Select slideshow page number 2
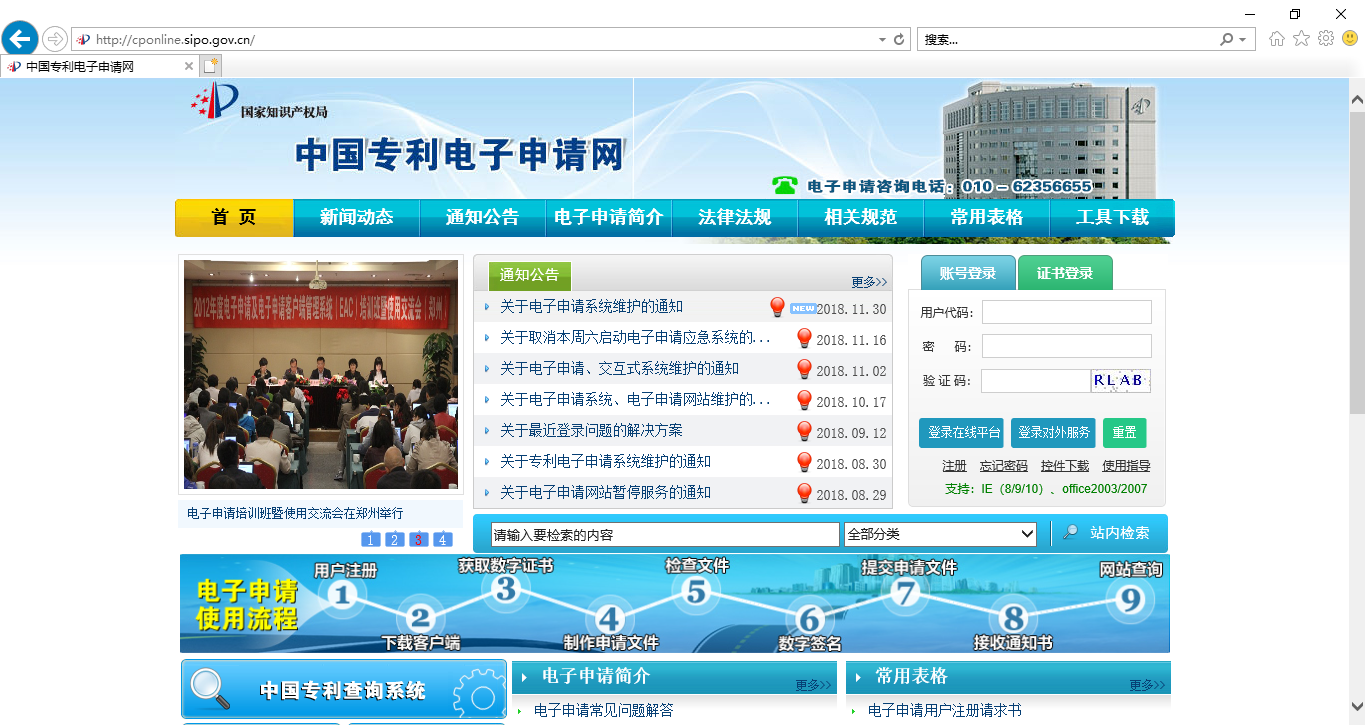The width and height of the screenshot is (1365, 725). 395,540
